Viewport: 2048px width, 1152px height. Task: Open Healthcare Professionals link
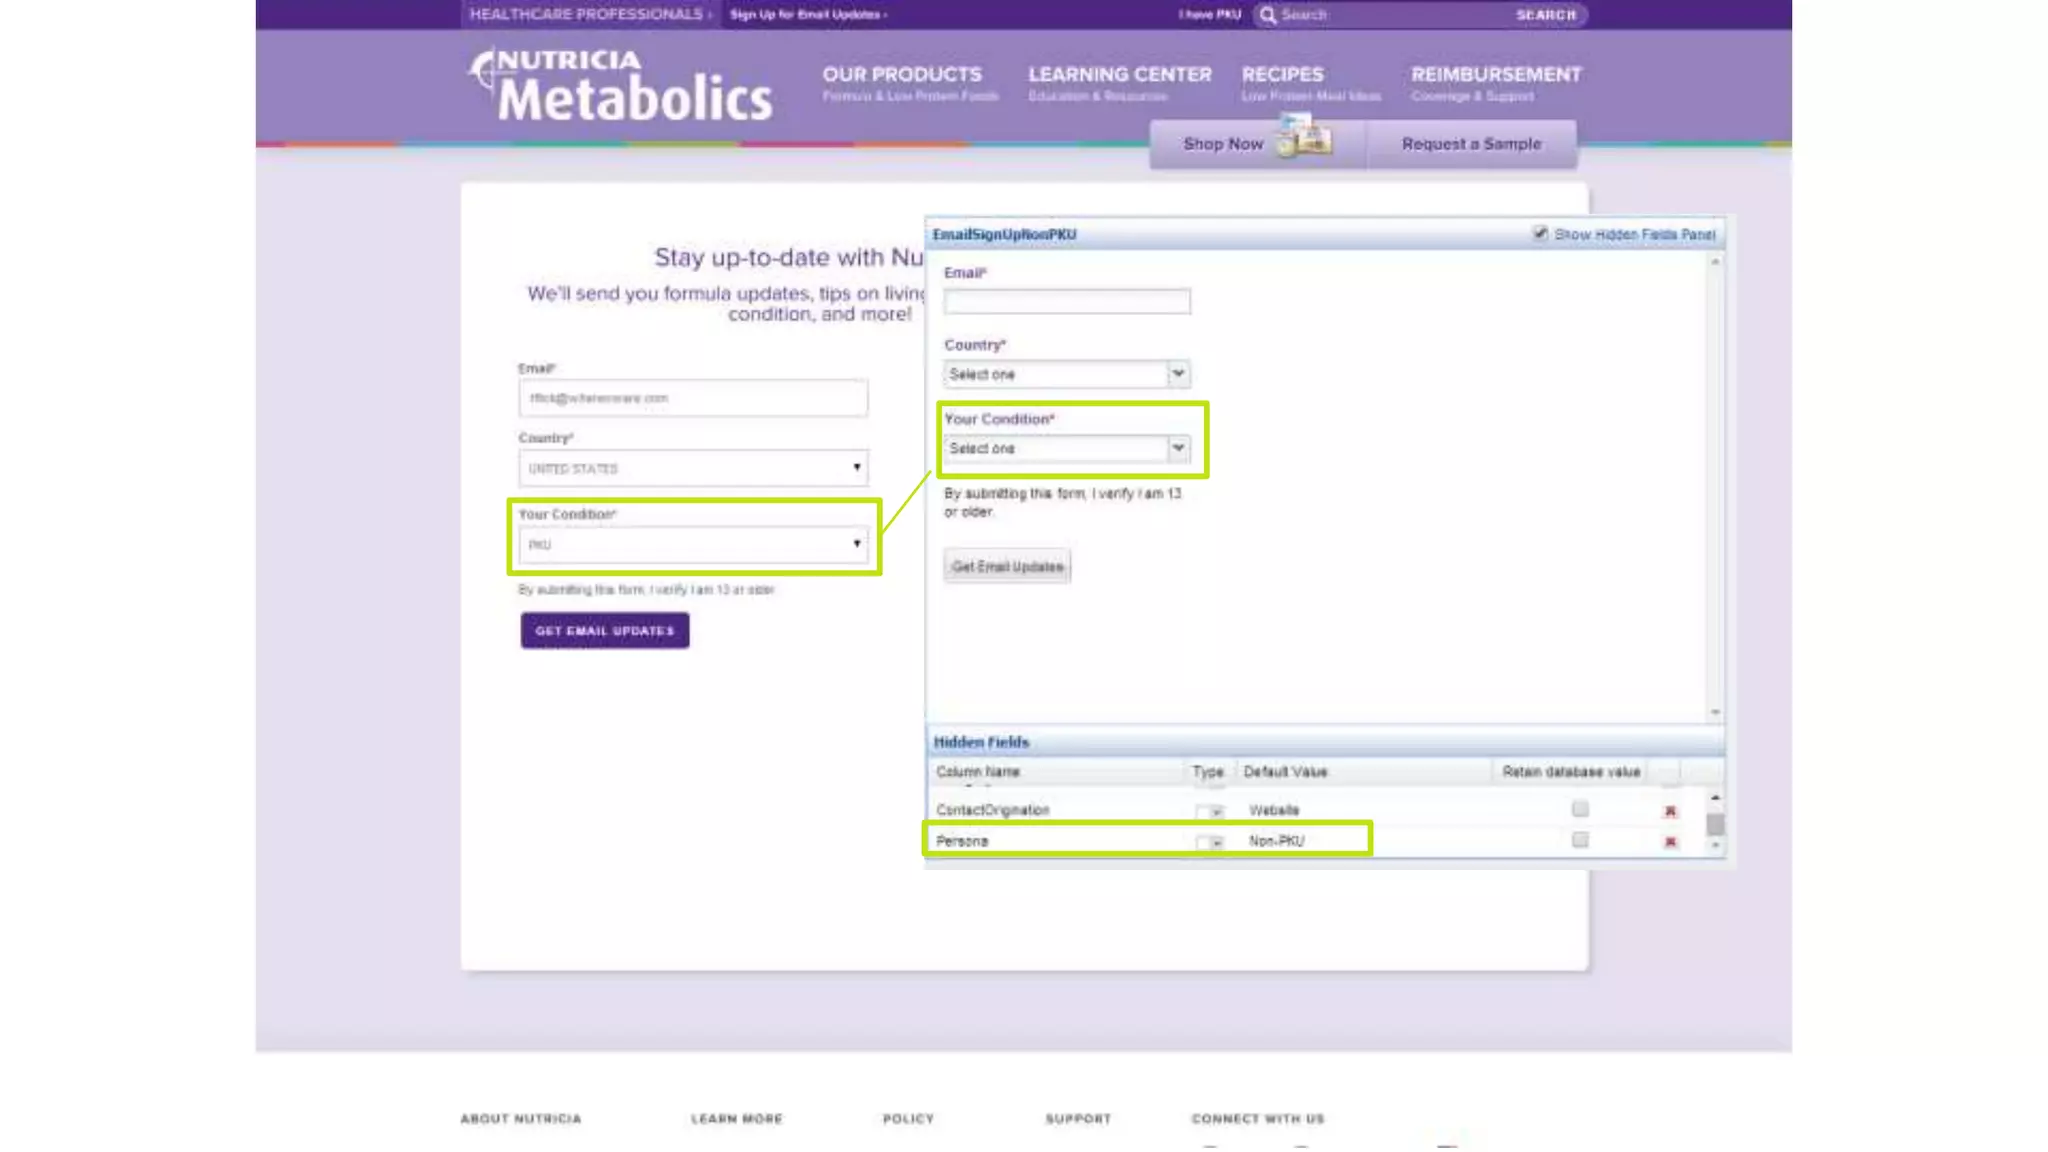(x=587, y=14)
